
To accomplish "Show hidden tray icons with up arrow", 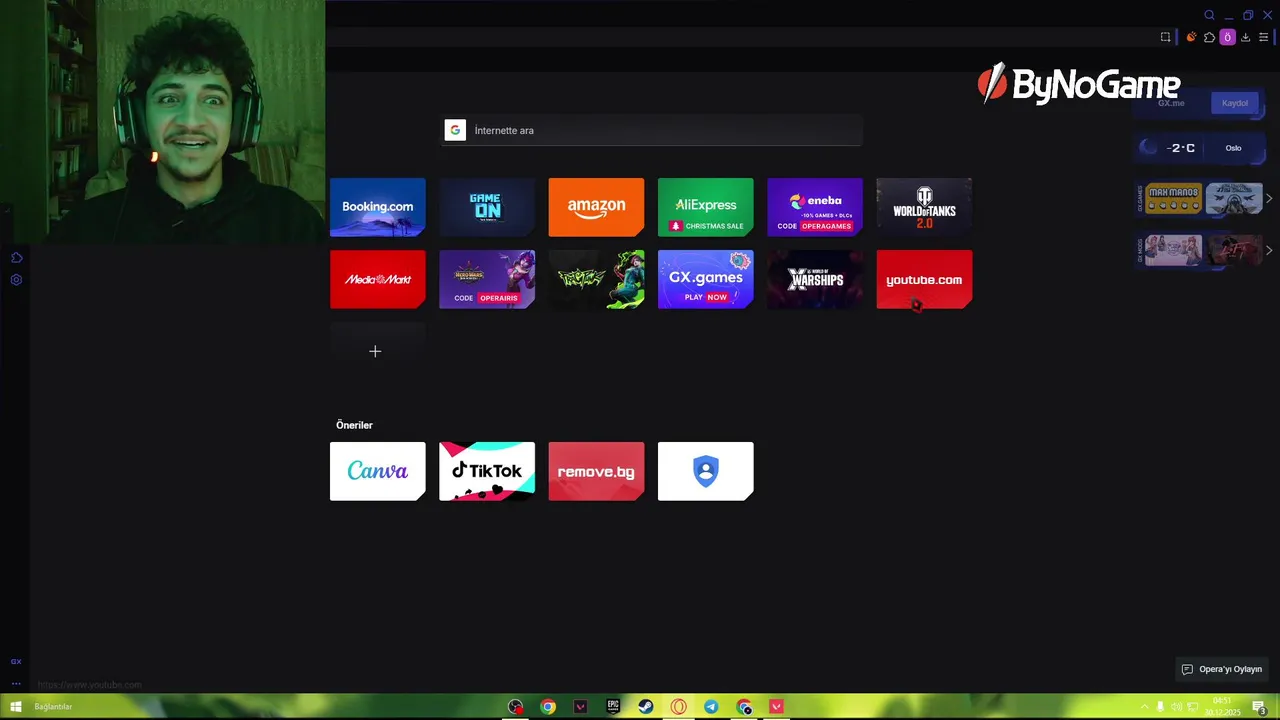I will (1144, 707).
